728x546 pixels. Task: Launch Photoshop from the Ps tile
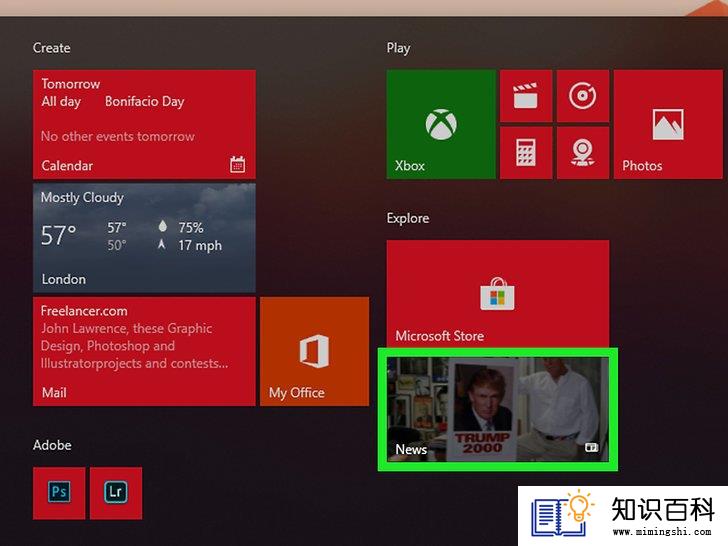59,493
